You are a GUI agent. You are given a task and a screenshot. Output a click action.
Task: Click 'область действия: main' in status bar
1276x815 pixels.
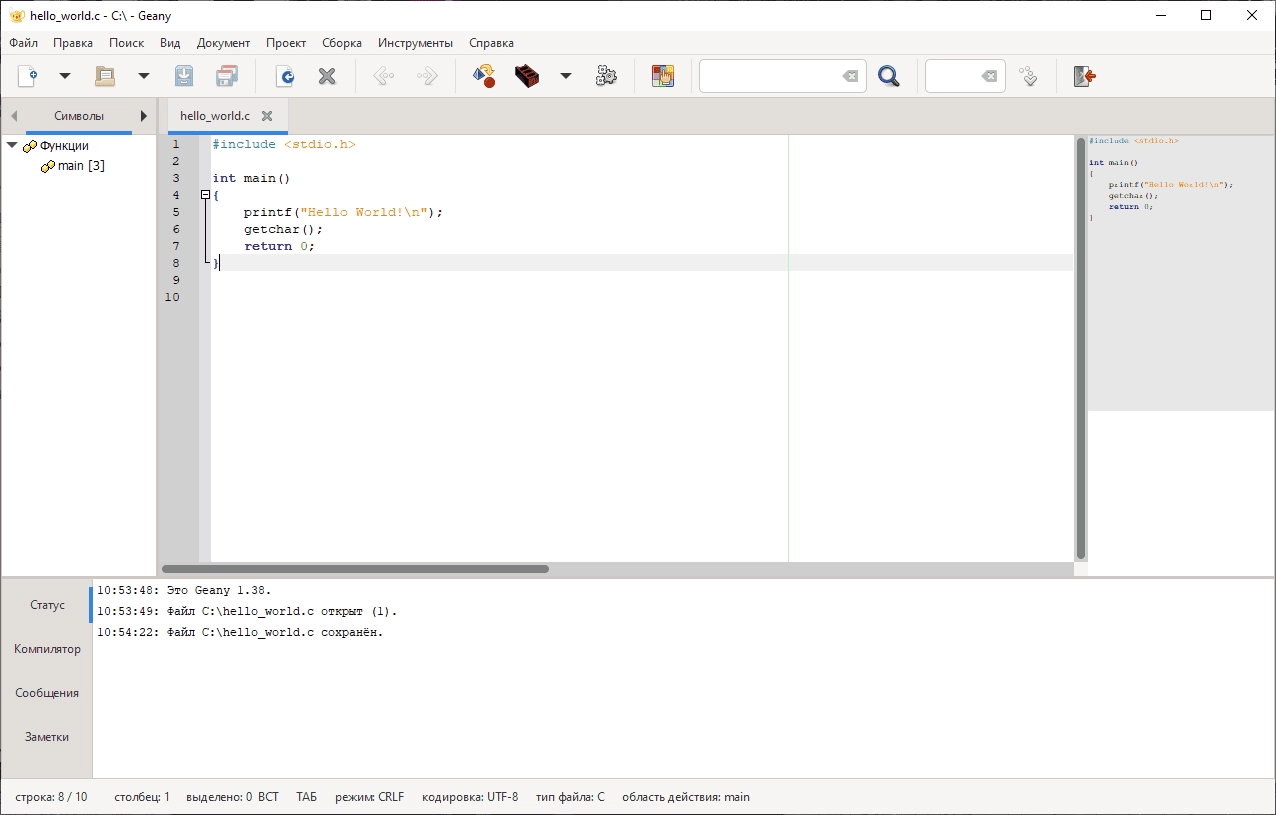(x=686, y=797)
